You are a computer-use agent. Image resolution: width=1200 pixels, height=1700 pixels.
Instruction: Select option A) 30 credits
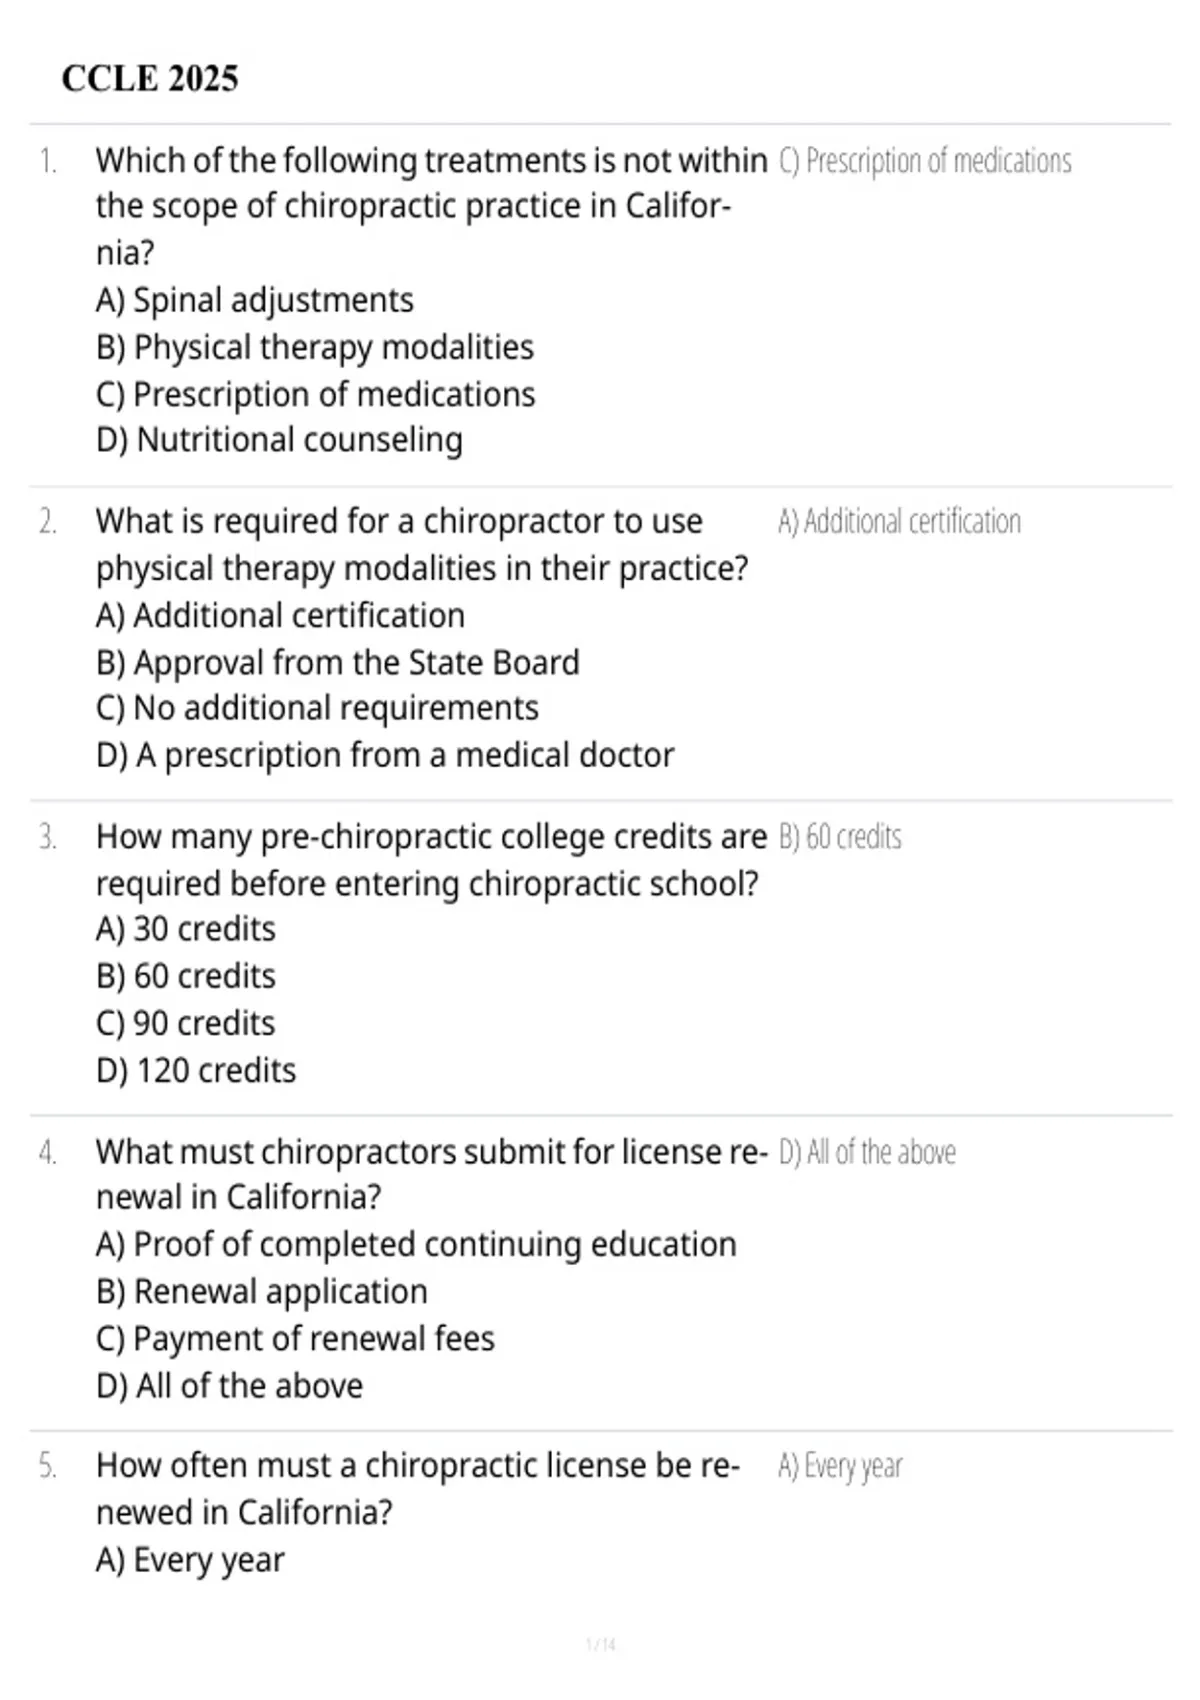[186, 929]
